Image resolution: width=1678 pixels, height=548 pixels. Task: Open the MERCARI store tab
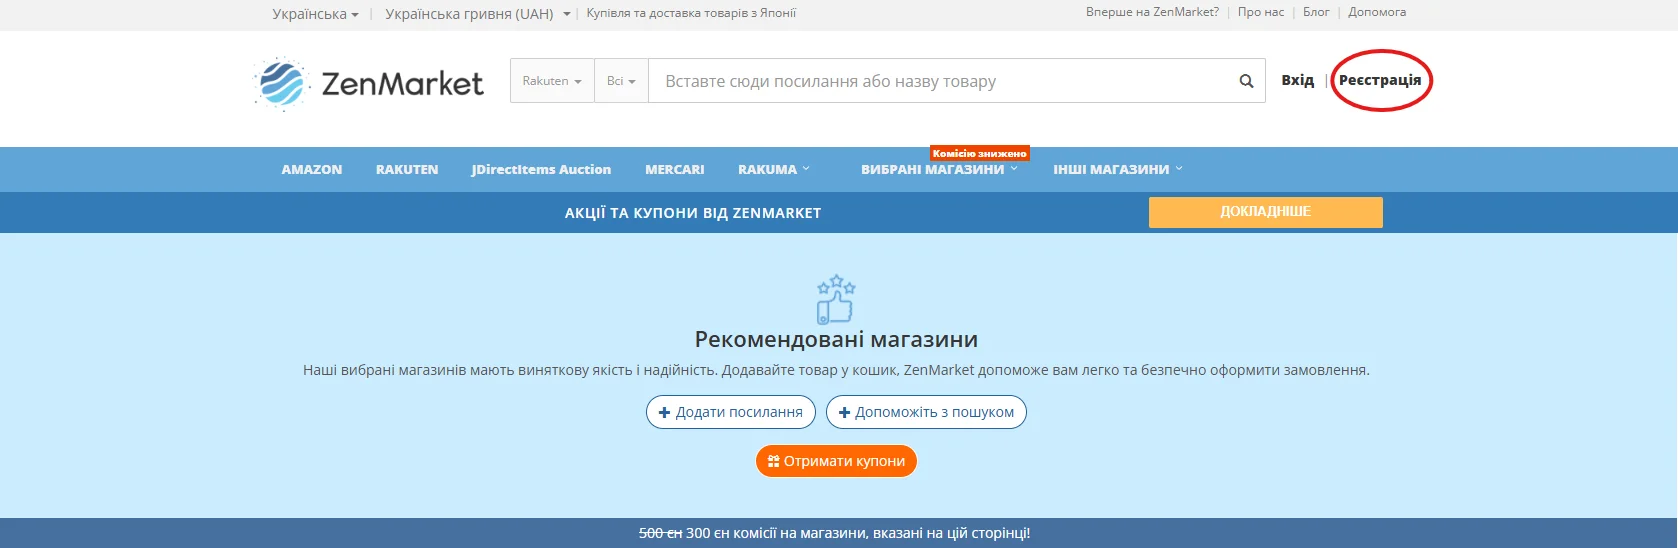675,170
